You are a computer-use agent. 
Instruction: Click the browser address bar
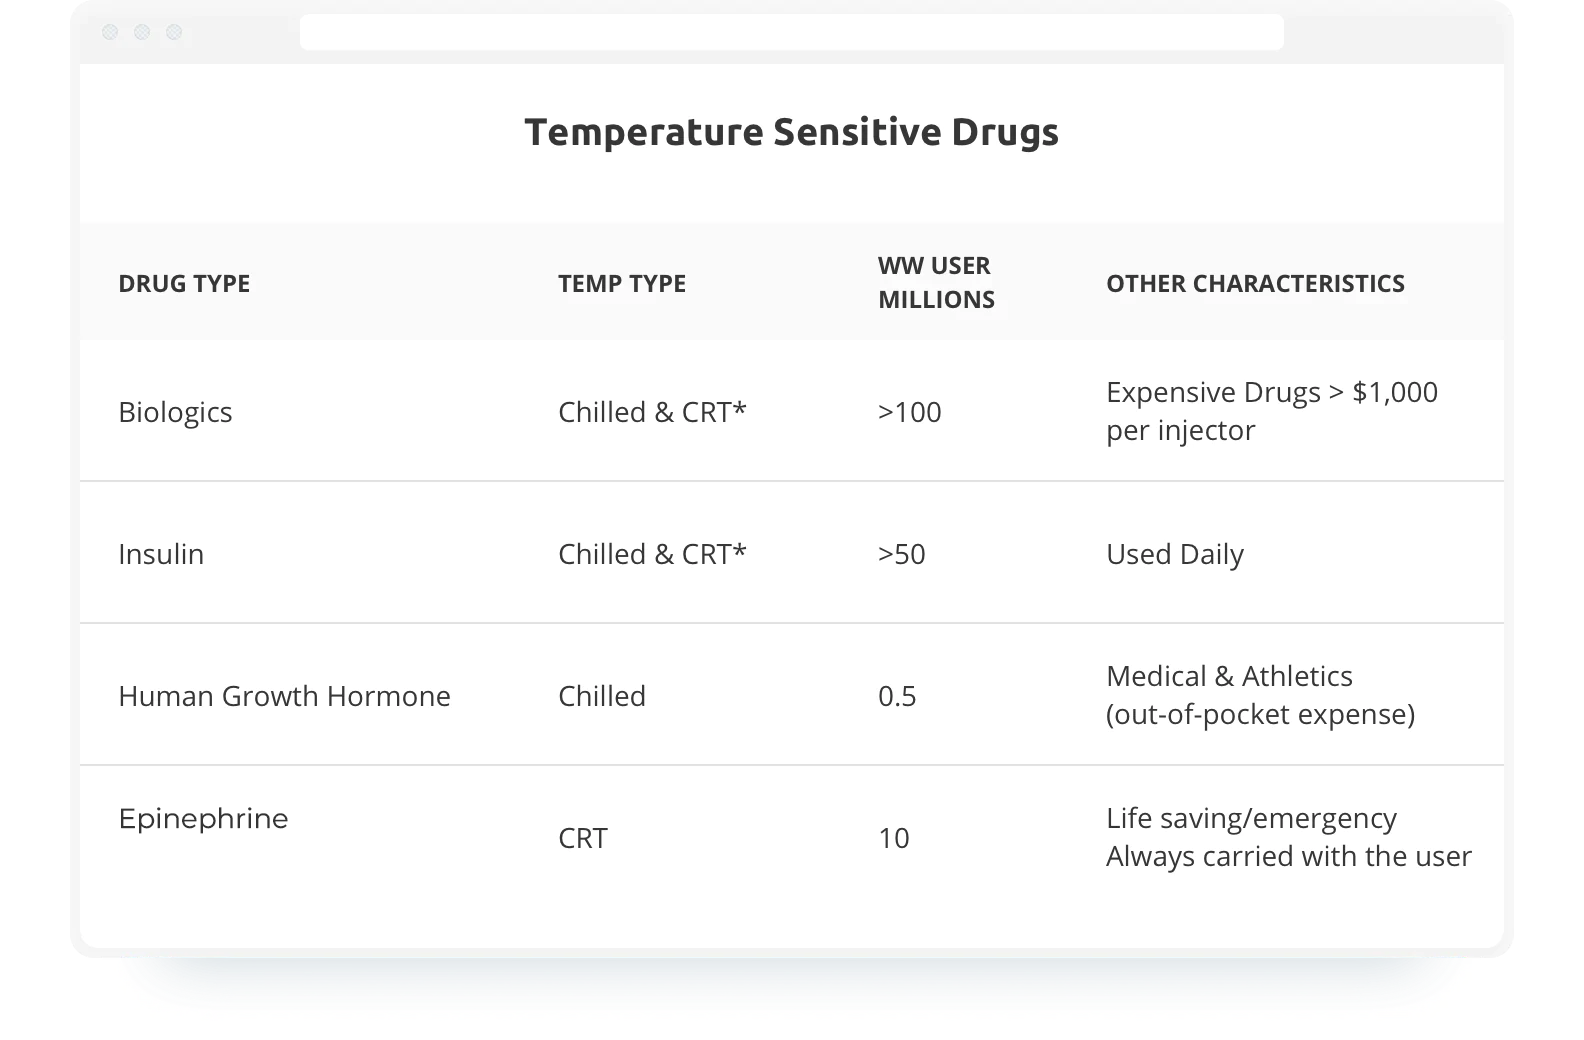[x=791, y=32]
